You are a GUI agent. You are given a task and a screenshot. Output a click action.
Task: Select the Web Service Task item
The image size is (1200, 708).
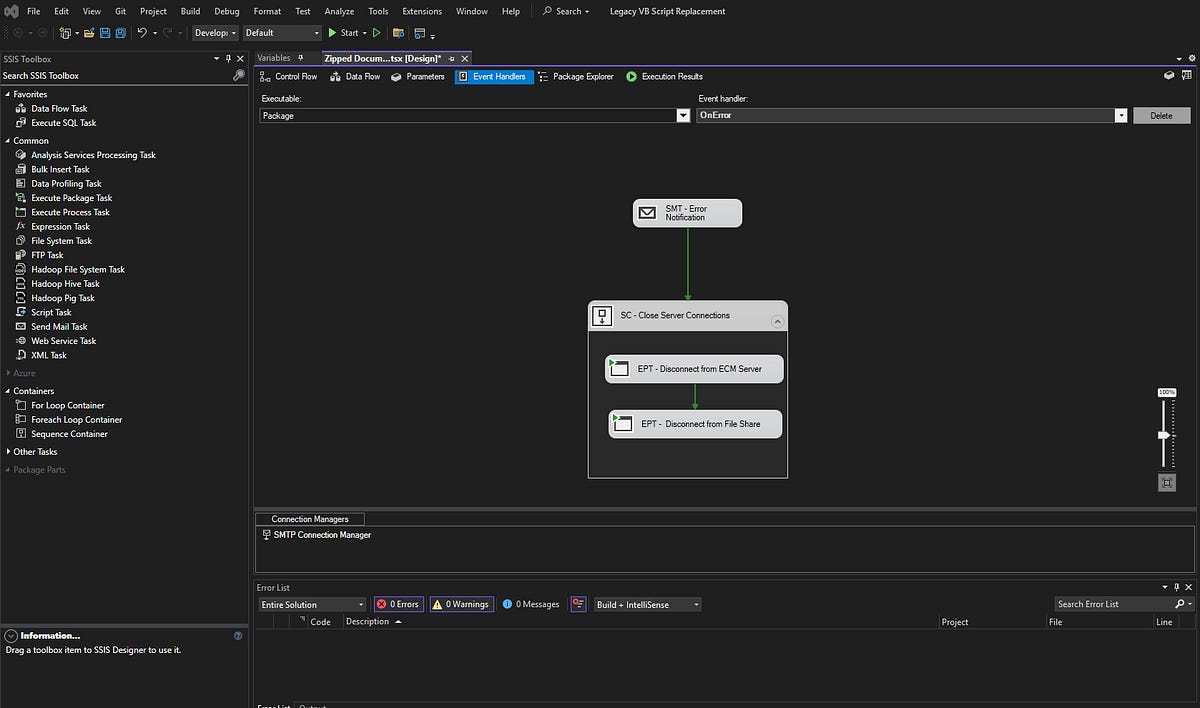tap(56, 340)
